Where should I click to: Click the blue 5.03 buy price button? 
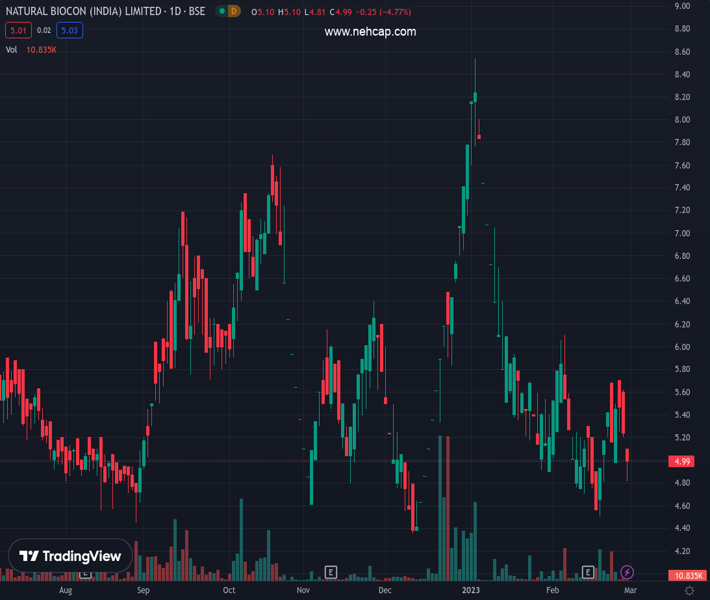tap(70, 30)
